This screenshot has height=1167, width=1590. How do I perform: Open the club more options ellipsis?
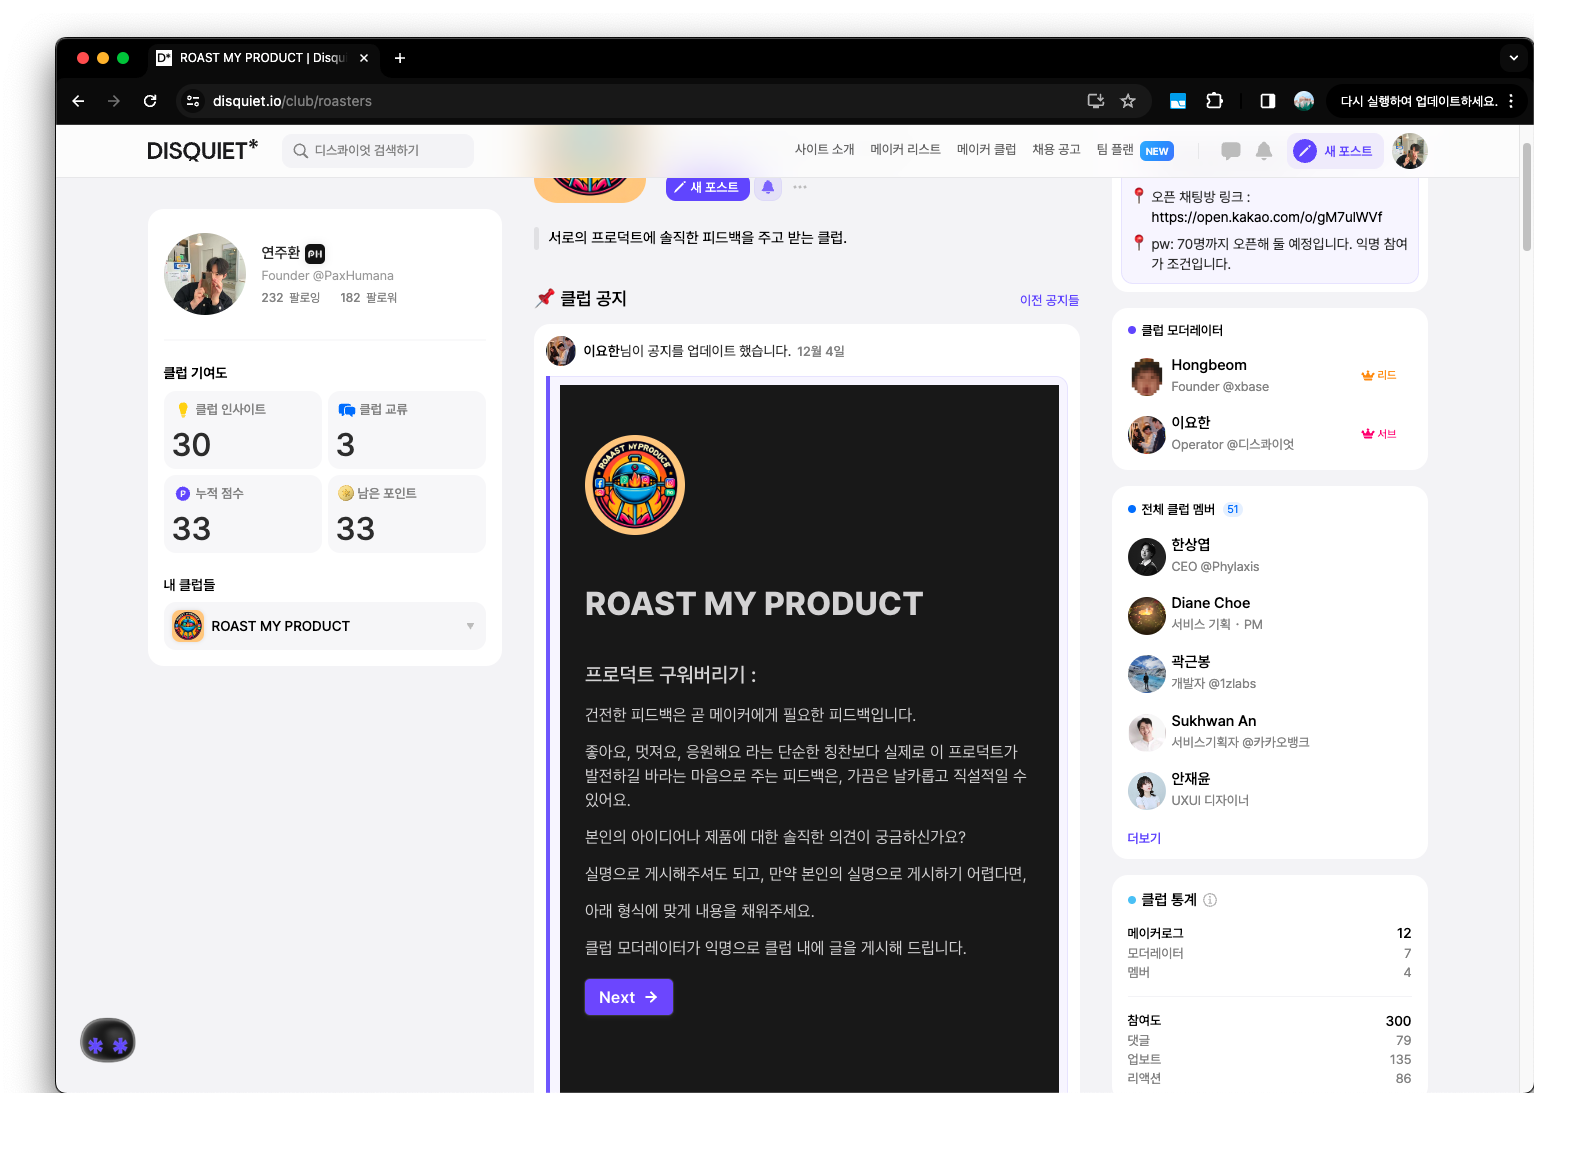pos(800,187)
